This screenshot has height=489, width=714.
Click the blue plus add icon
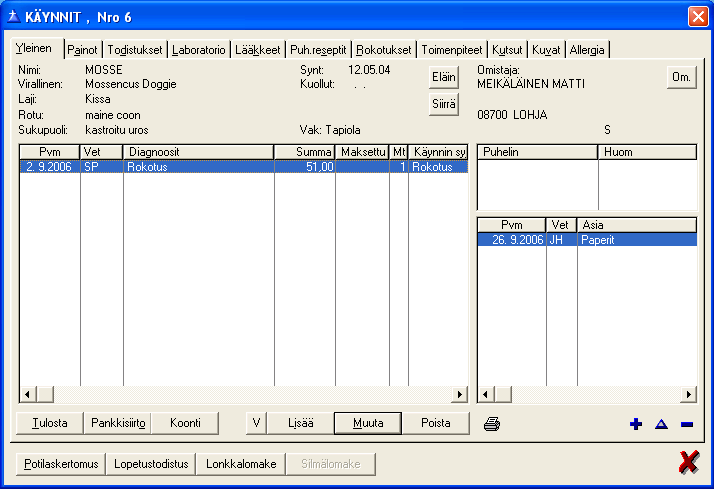[636, 424]
